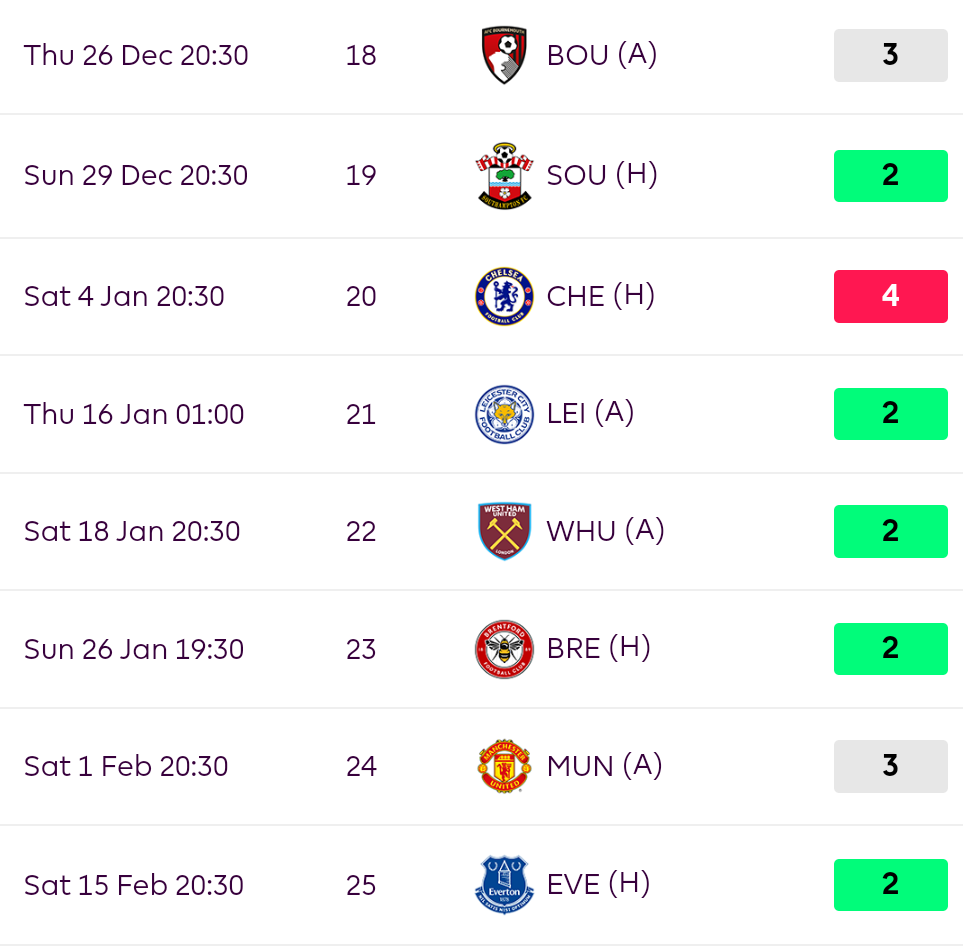963x949 pixels.
Task: Click the Bournemouth club crest
Action: pyautogui.click(x=504, y=55)
